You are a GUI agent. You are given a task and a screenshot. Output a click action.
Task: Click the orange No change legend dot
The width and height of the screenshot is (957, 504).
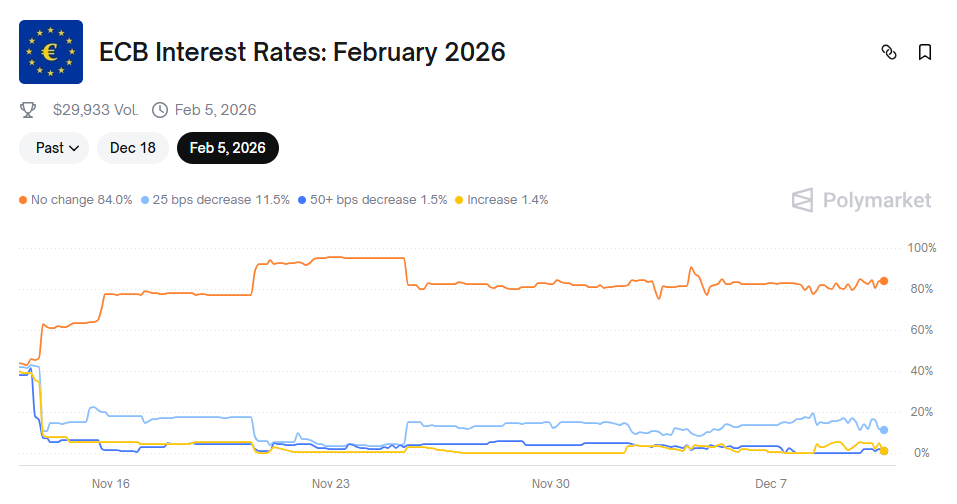[x=23, y=200]
